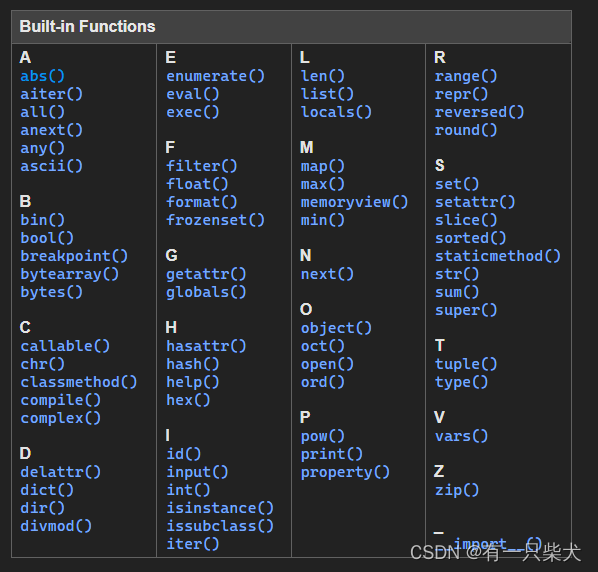The image size is (598, 572).
Task: Click the oct() link
Action: pyautogui.click(x=323, y=346)
